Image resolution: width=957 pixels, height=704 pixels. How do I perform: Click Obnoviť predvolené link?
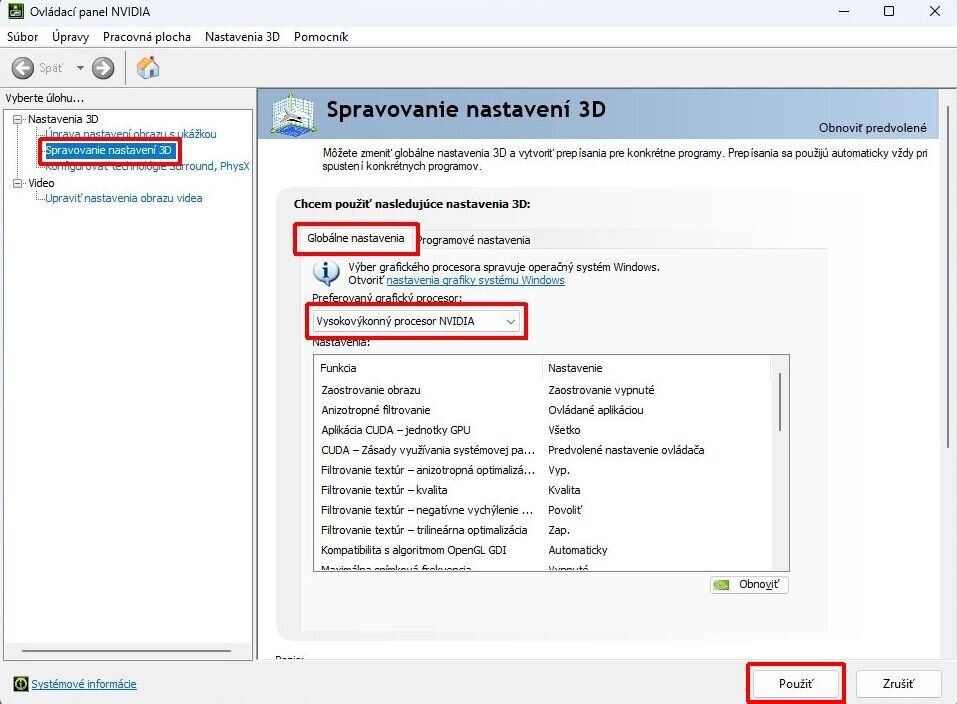[872, 128]
